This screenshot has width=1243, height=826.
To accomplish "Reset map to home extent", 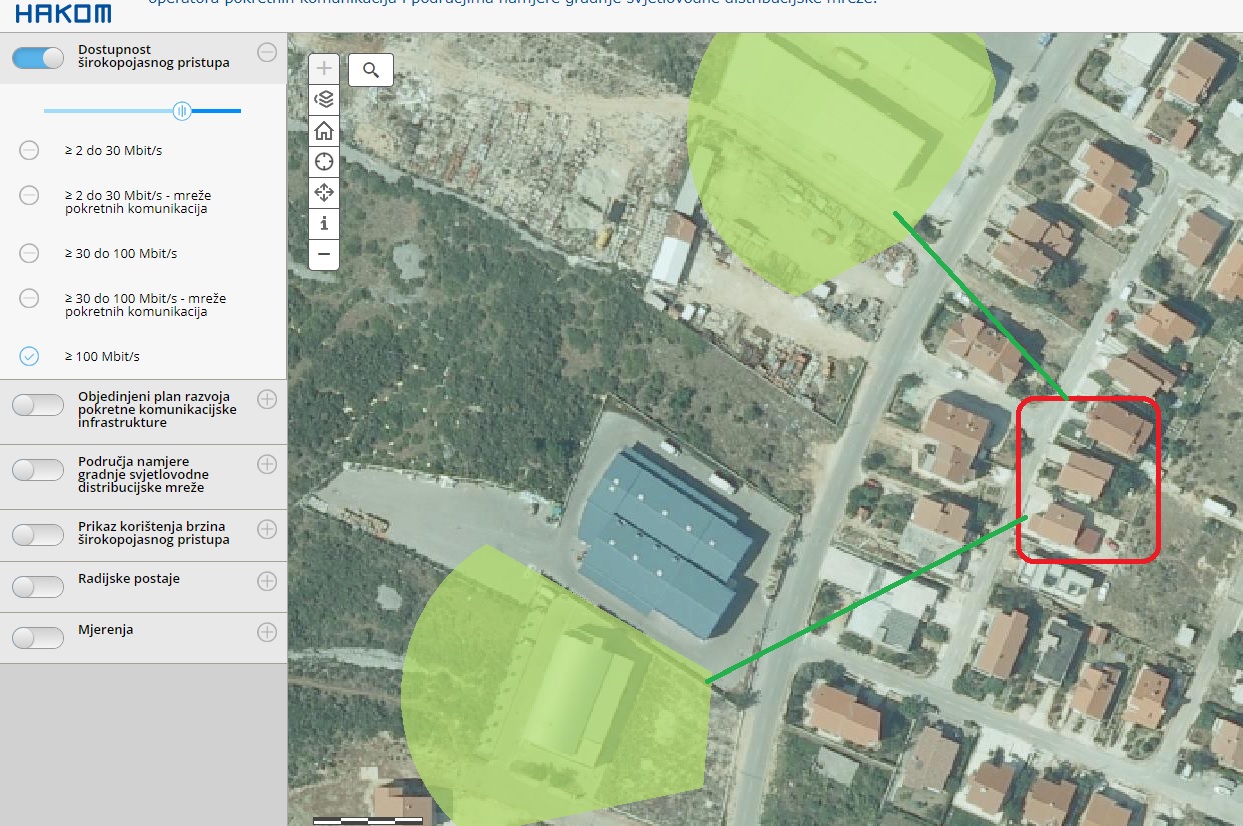I will coord(324,131).
